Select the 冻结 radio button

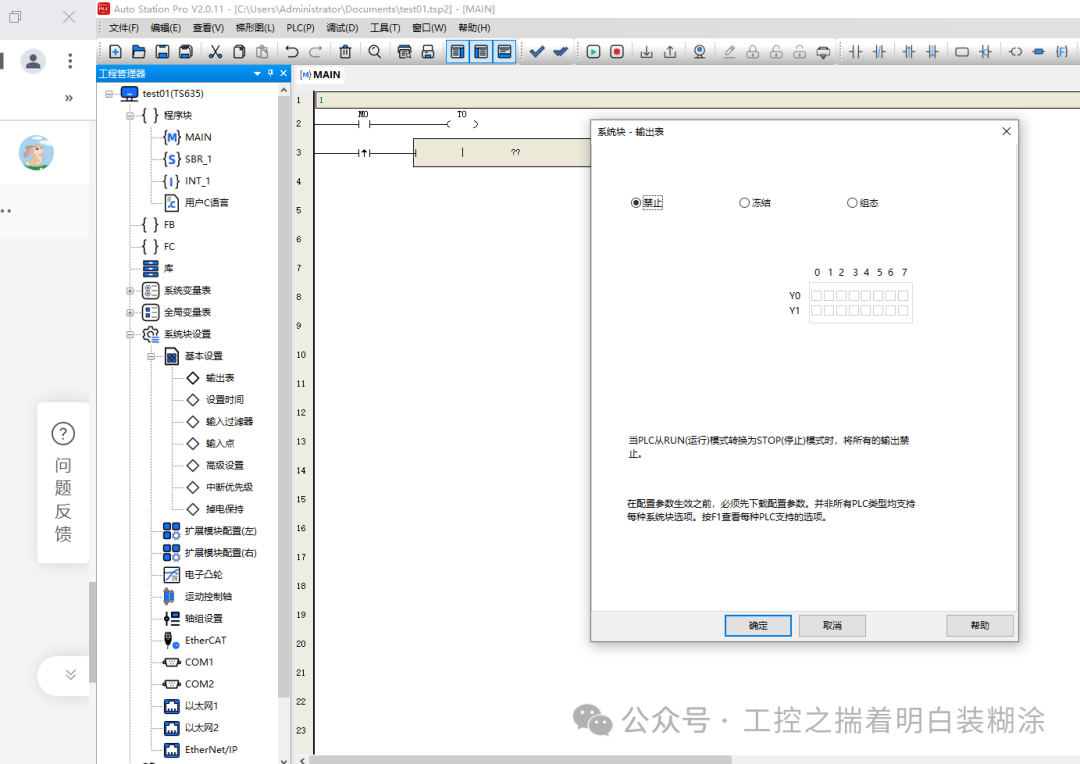744,203
